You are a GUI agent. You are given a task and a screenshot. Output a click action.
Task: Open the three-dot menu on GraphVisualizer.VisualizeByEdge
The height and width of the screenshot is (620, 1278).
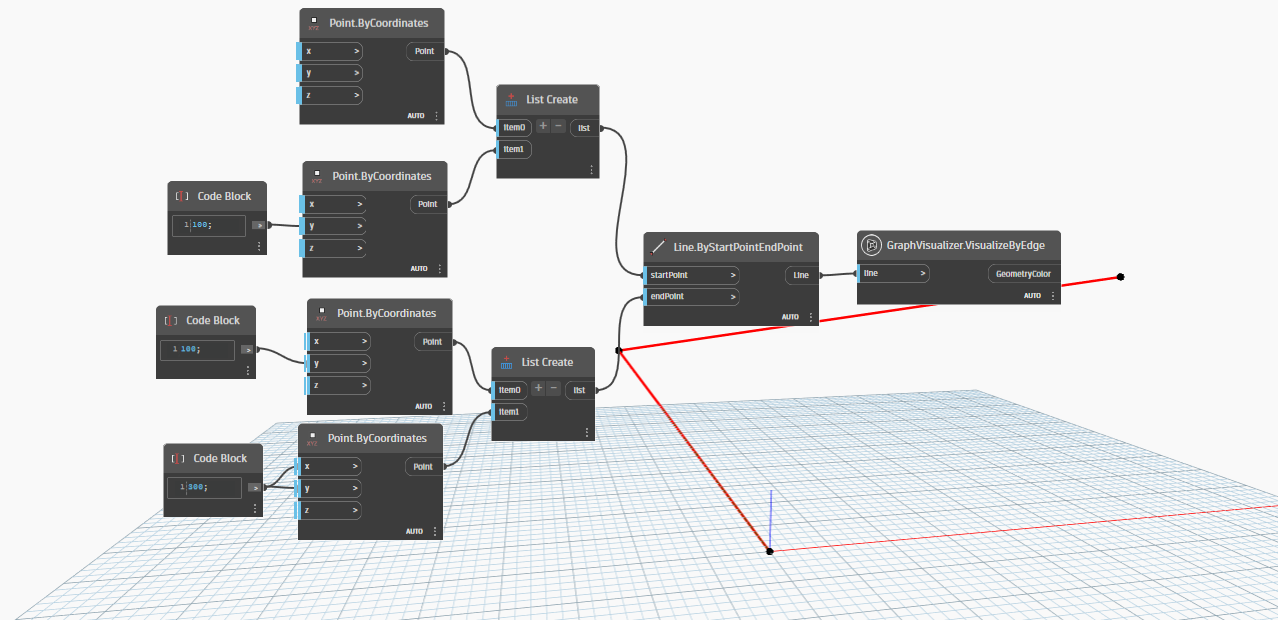coord(1053,296)
